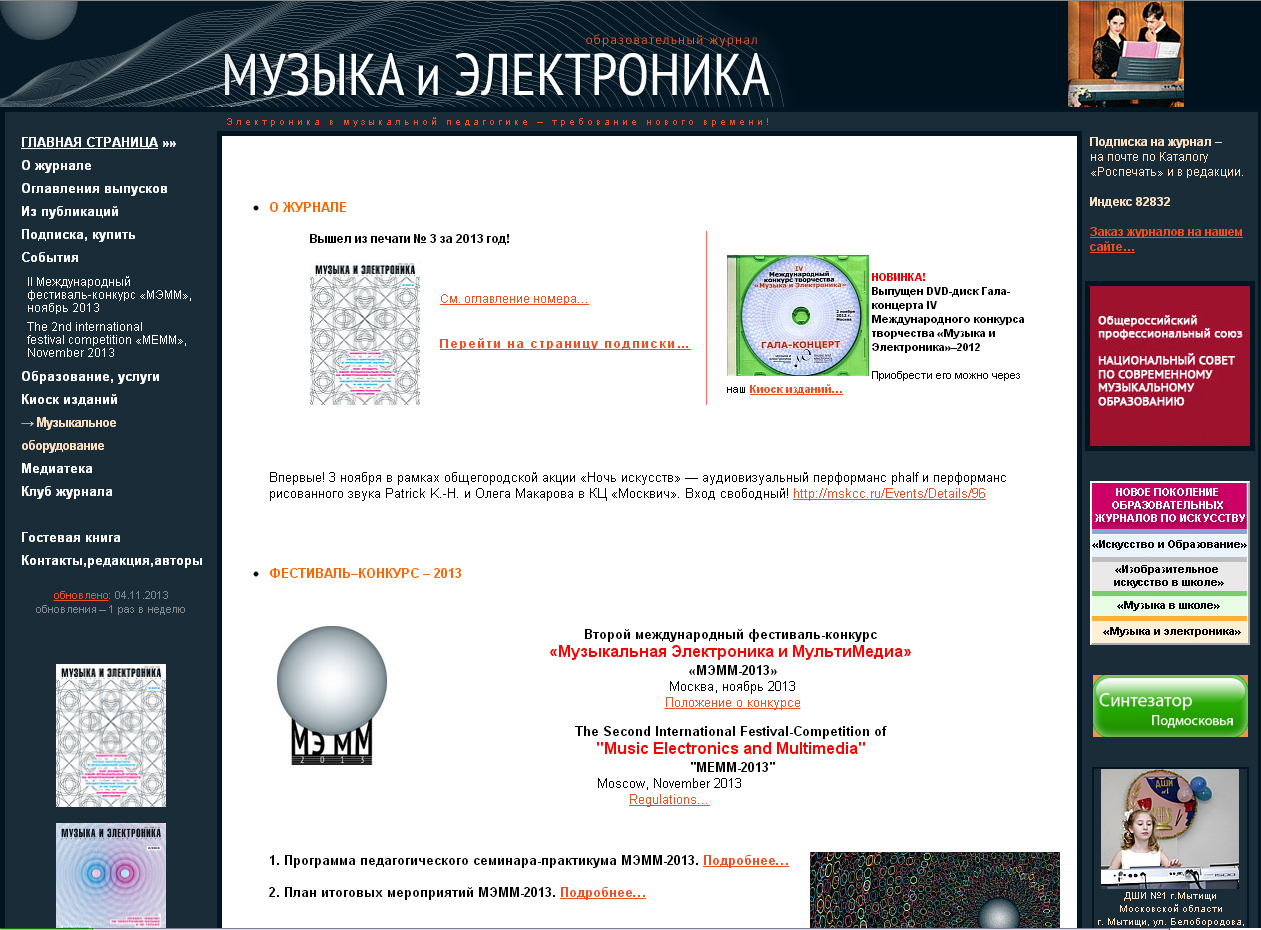Click the colorful sphere pattern image
This screenshot has width=1261, height=930.
click(934, 890)
